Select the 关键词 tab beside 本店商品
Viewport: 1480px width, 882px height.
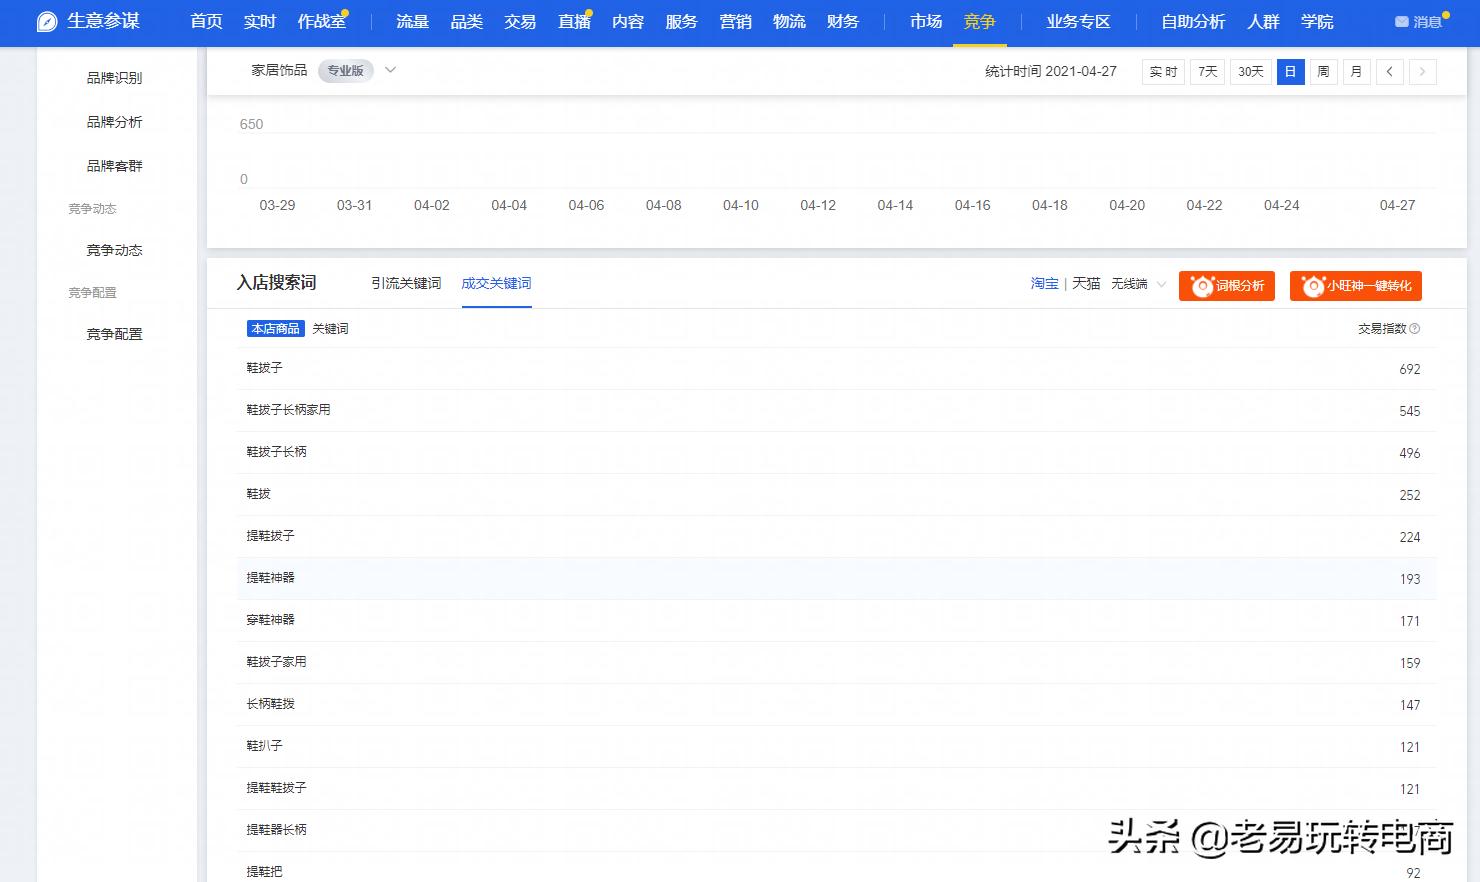[330, 328]
